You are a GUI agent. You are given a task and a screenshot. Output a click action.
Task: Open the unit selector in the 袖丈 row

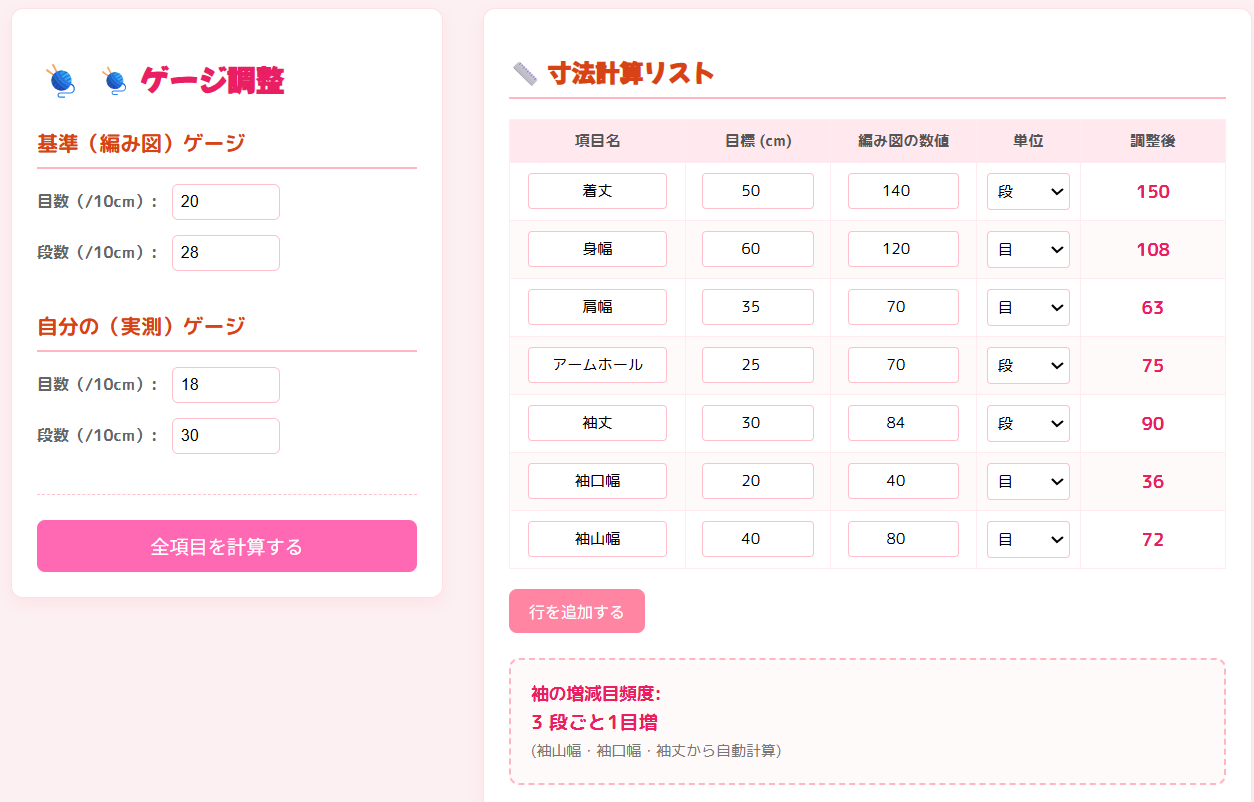tap(1028, 423)
